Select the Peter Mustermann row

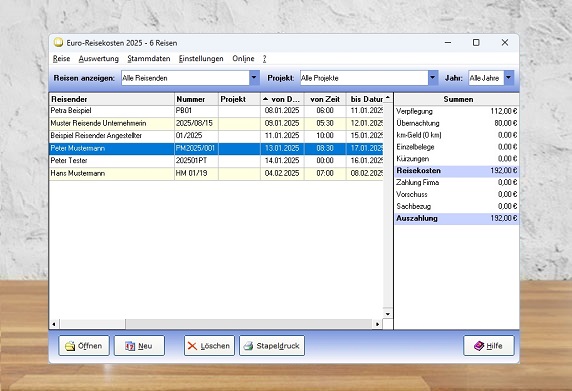(x=216, y=148)
